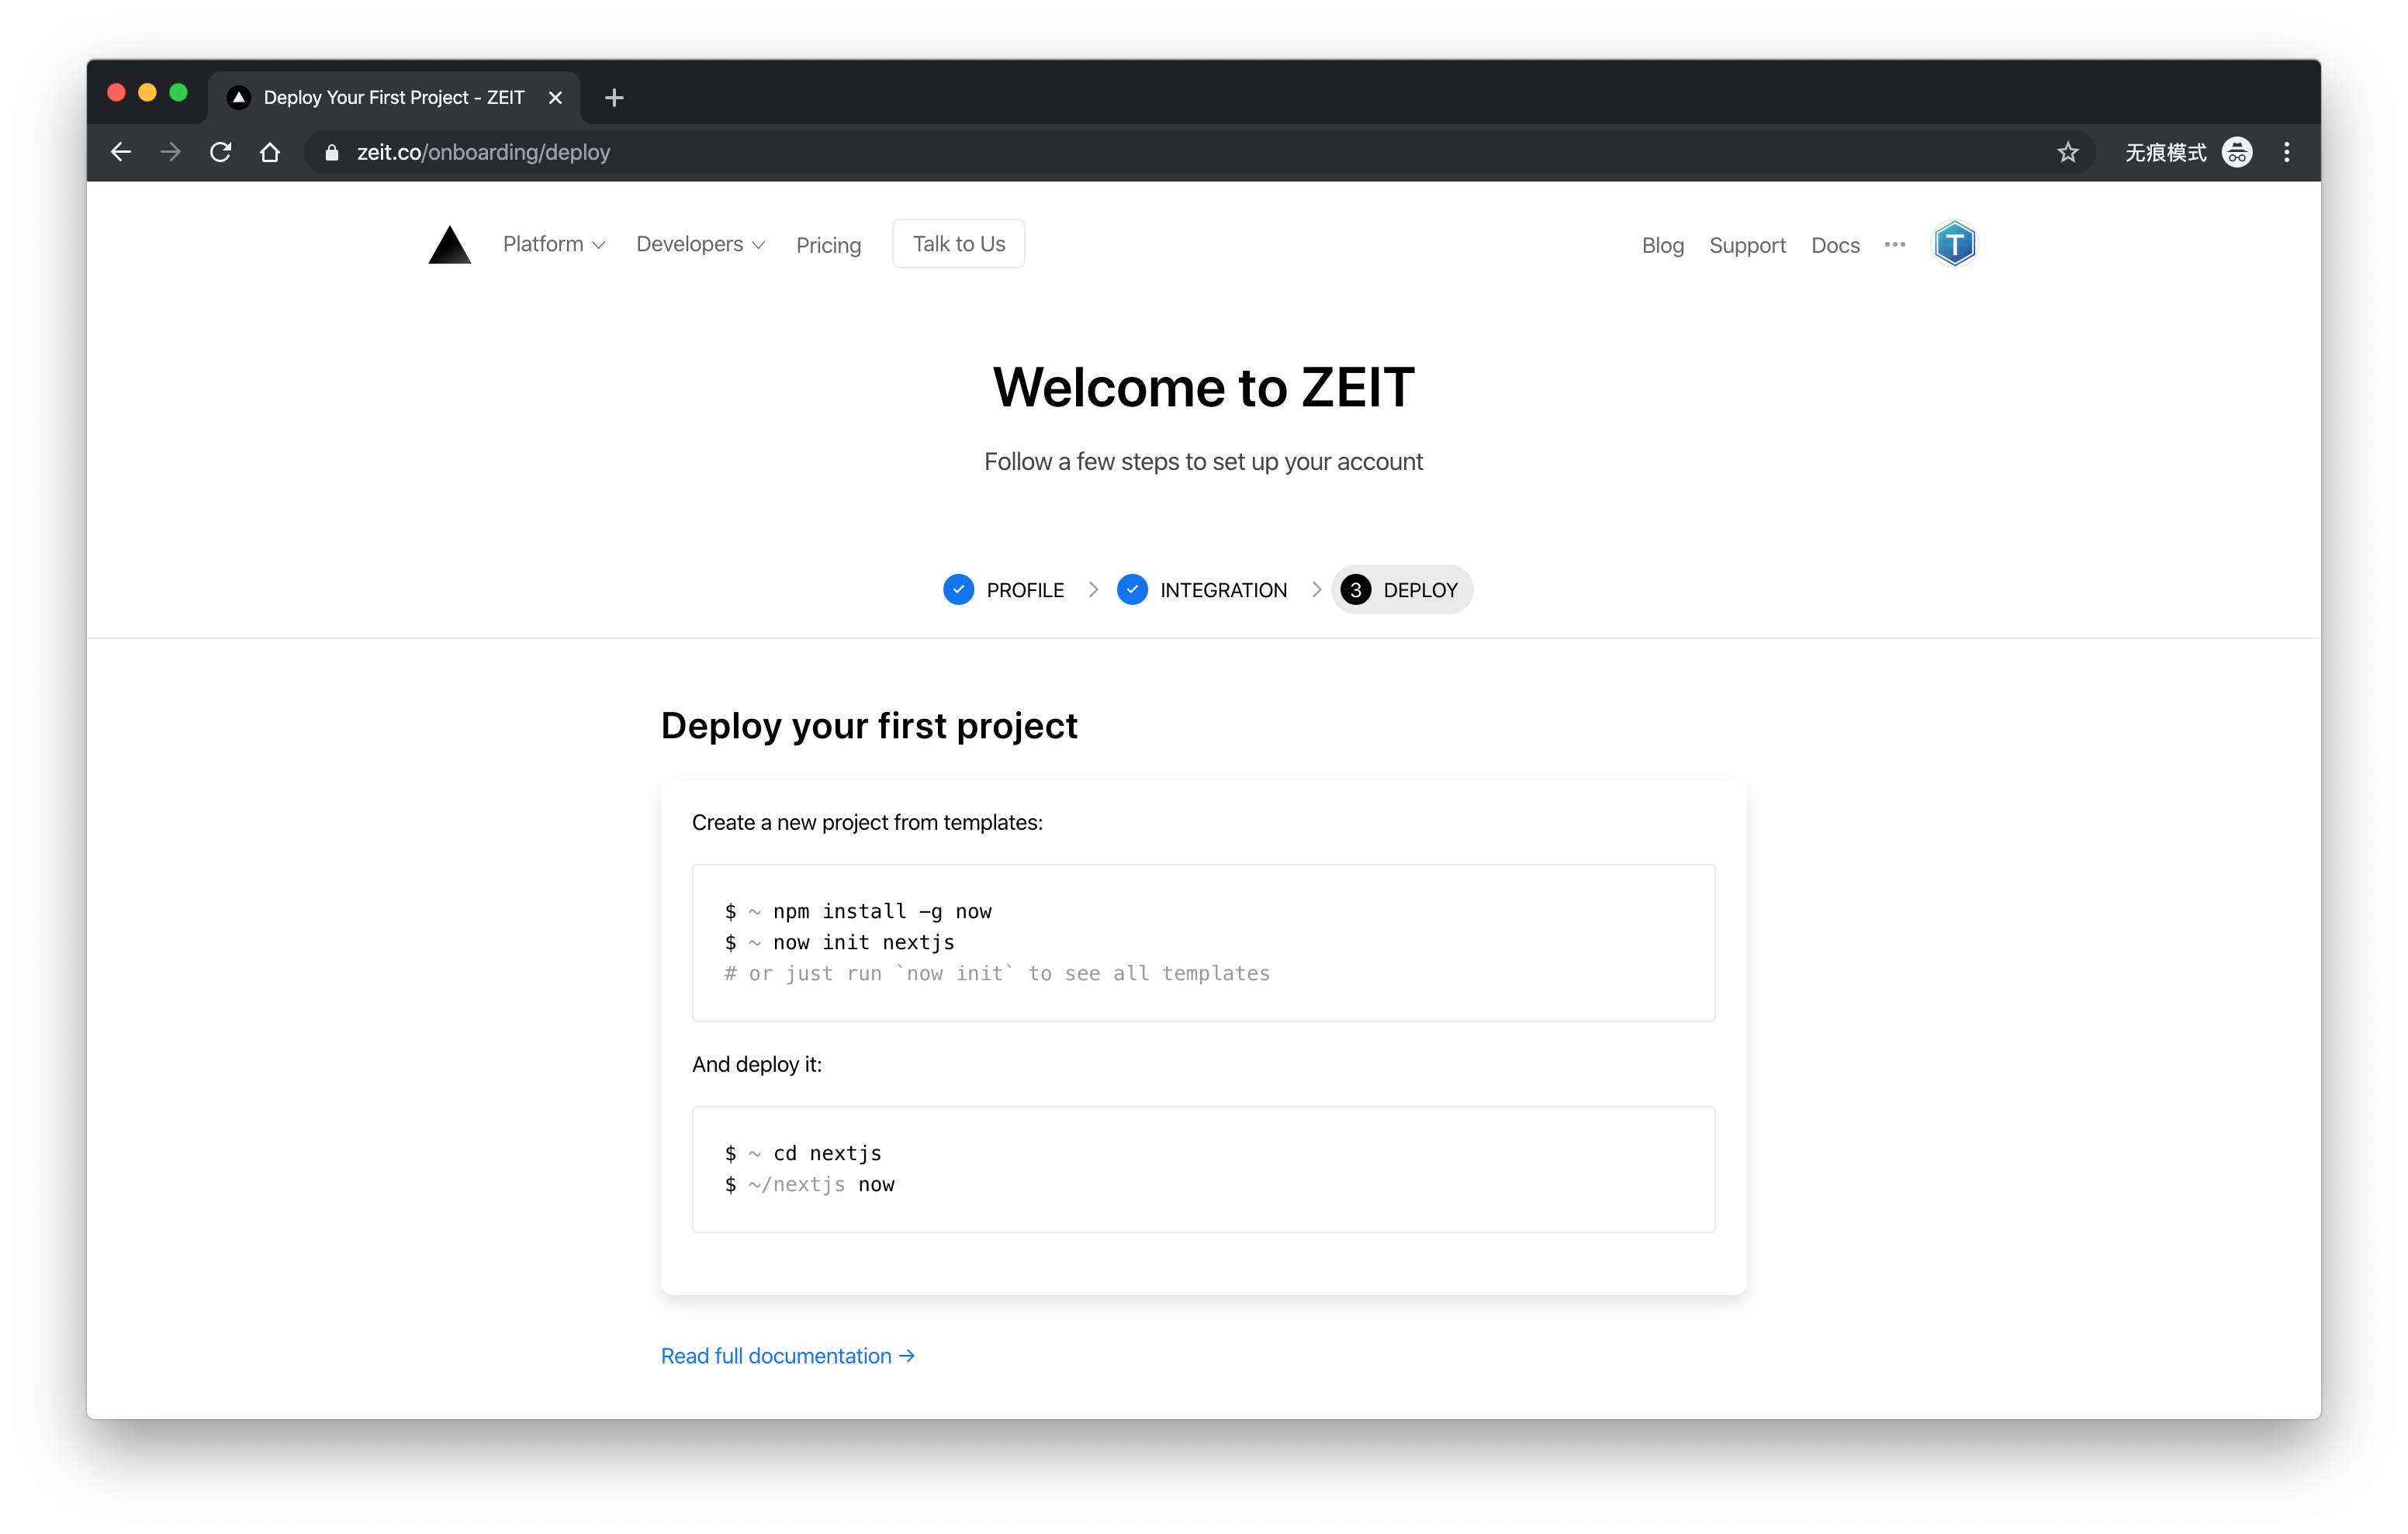View site security lock info
2408x1534 pixels.
click(x=332, y=152)
